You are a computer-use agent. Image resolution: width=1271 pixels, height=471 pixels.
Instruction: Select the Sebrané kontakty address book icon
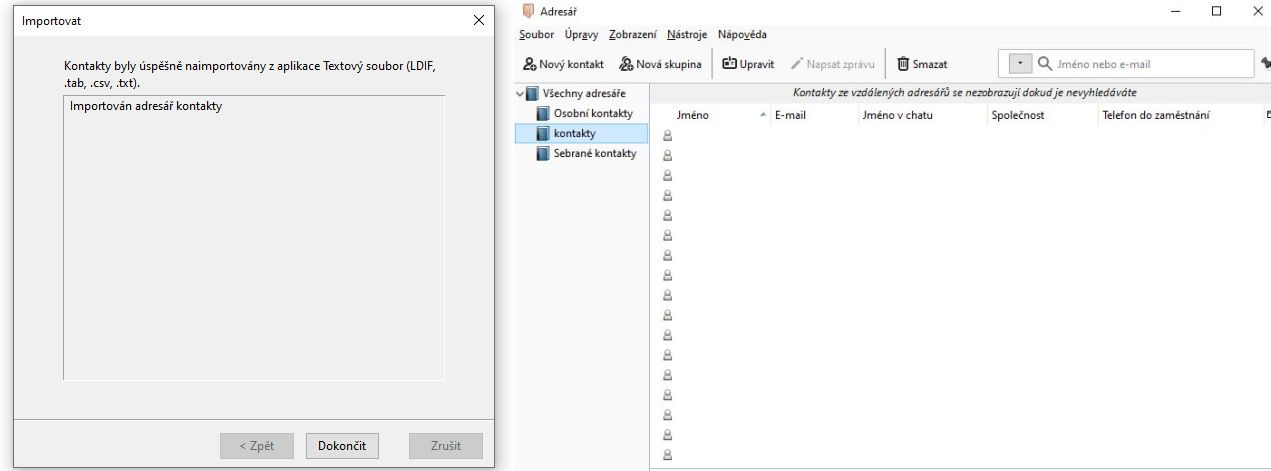pos(543,153)
